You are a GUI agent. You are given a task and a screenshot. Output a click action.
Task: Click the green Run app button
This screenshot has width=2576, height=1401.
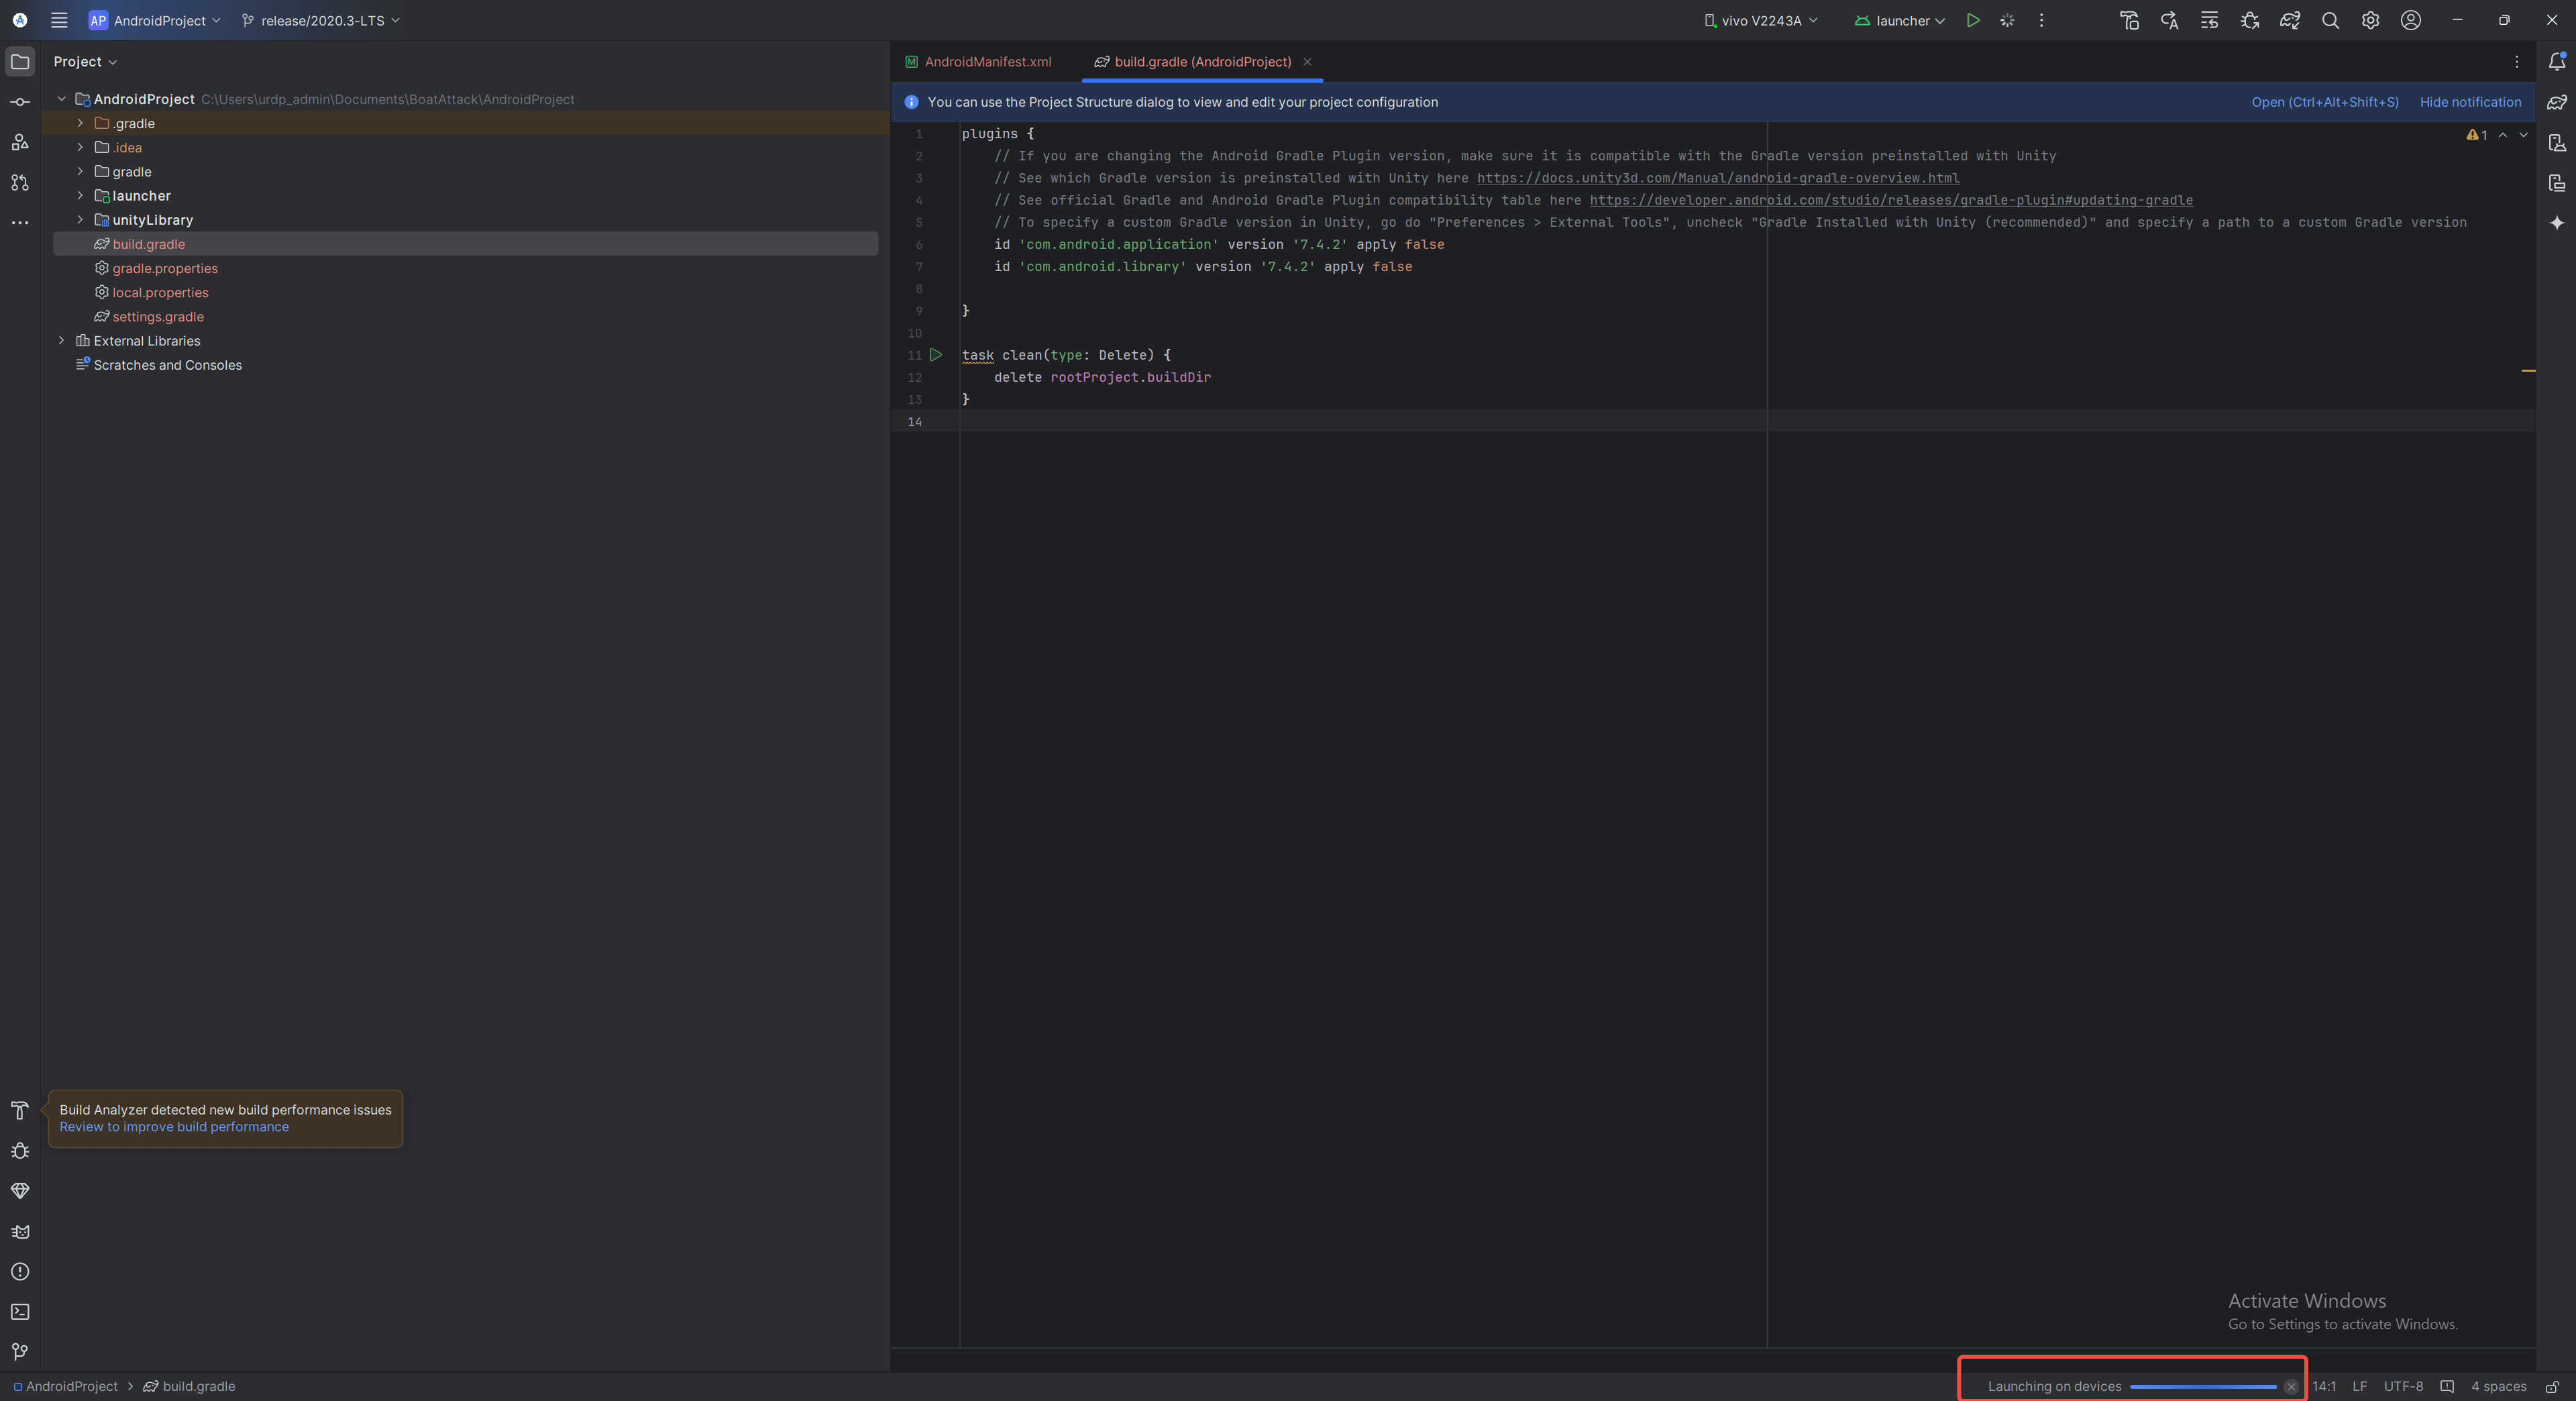[x=1972, y=20]
